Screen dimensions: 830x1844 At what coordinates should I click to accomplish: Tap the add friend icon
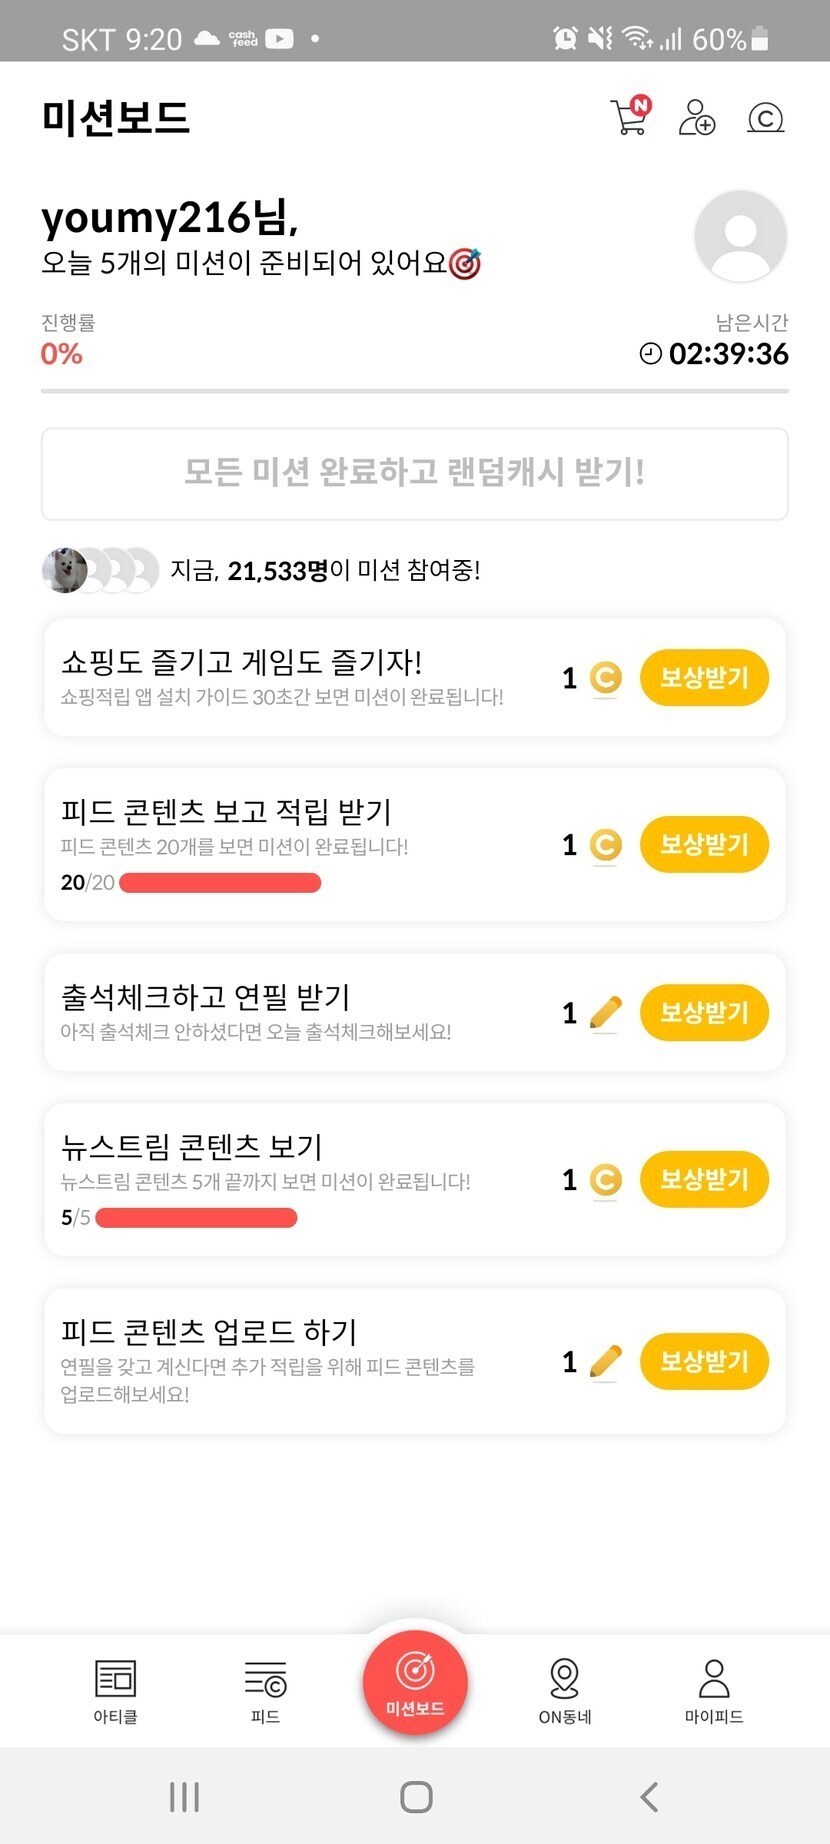[696, 118]
